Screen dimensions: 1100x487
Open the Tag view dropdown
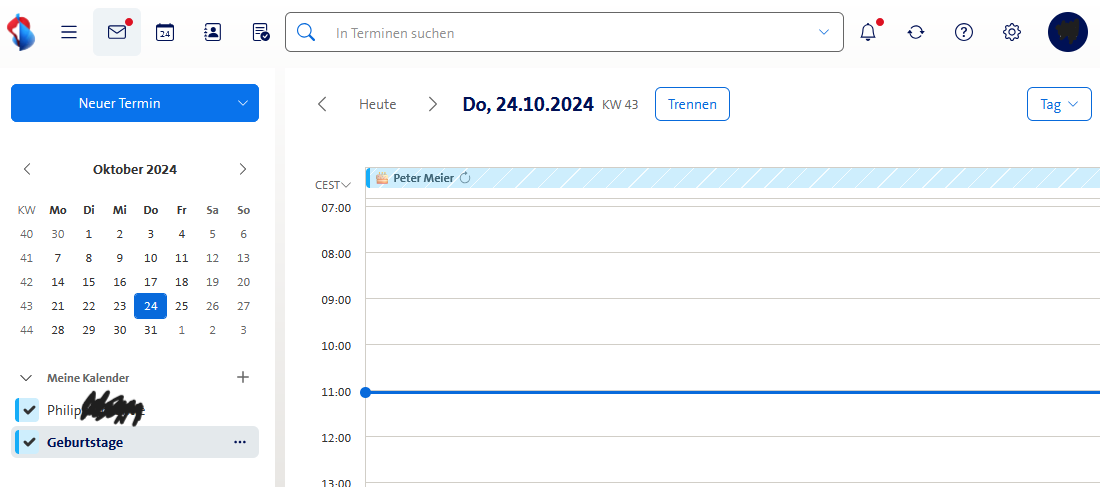click(x=1059, y=104)
